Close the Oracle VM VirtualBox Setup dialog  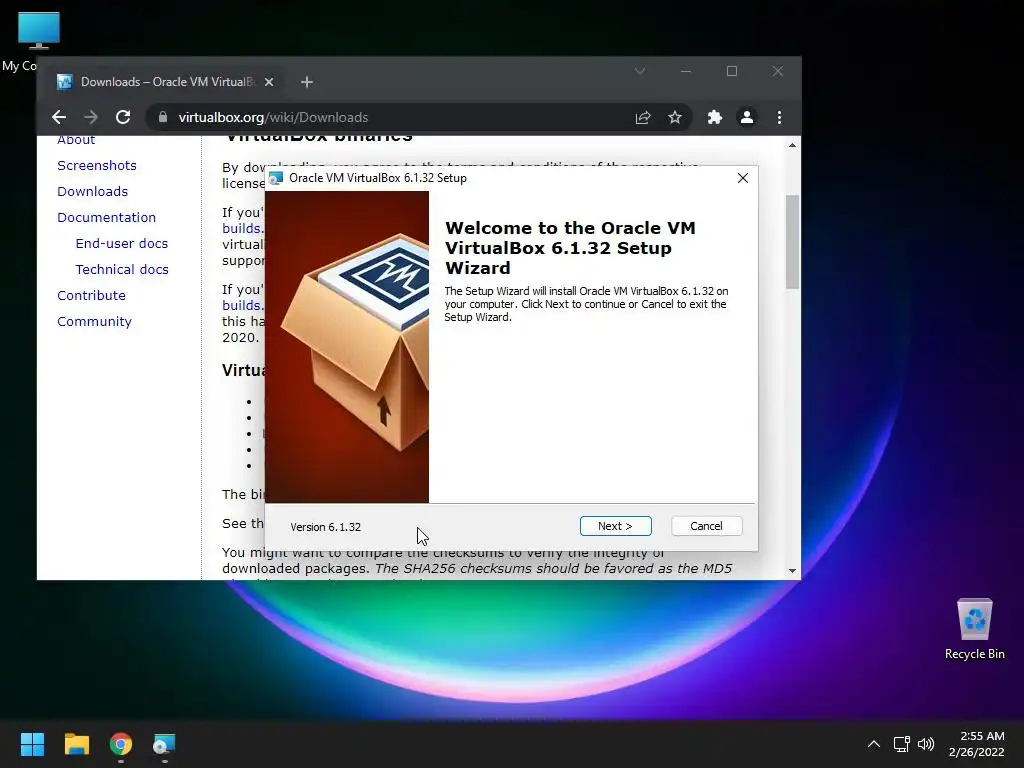(x=743, y=178)
